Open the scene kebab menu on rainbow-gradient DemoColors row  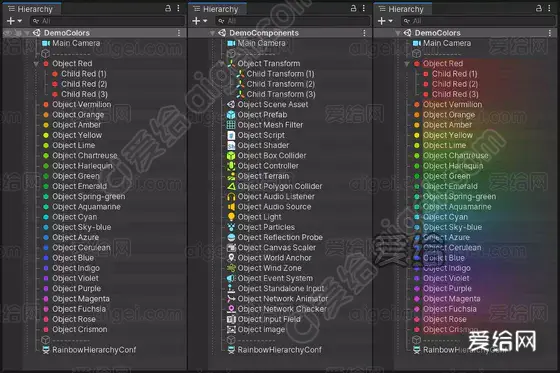point(550,33)
